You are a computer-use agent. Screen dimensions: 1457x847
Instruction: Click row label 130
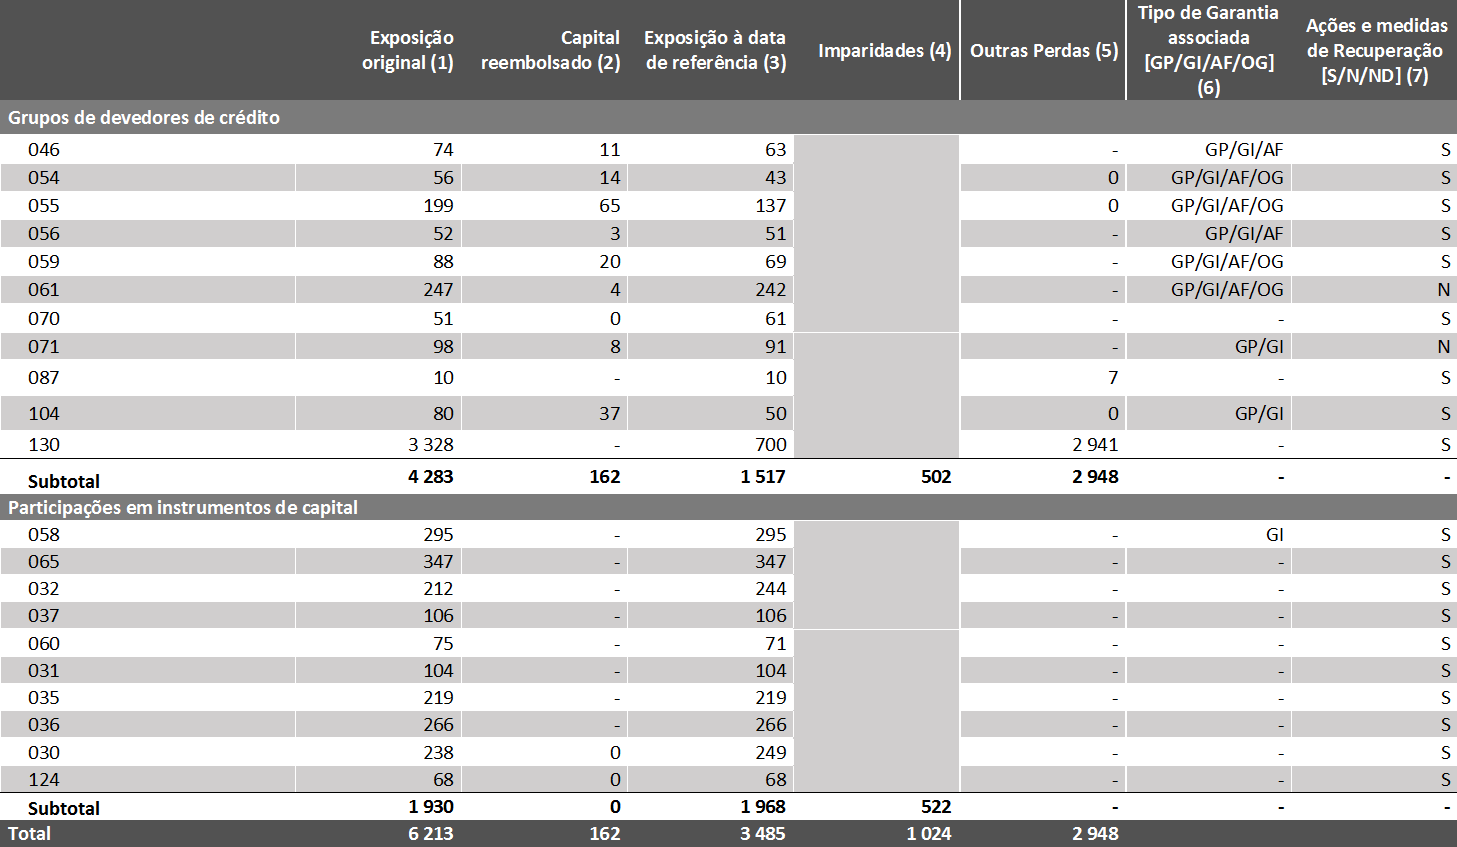[x=44, y=444]
